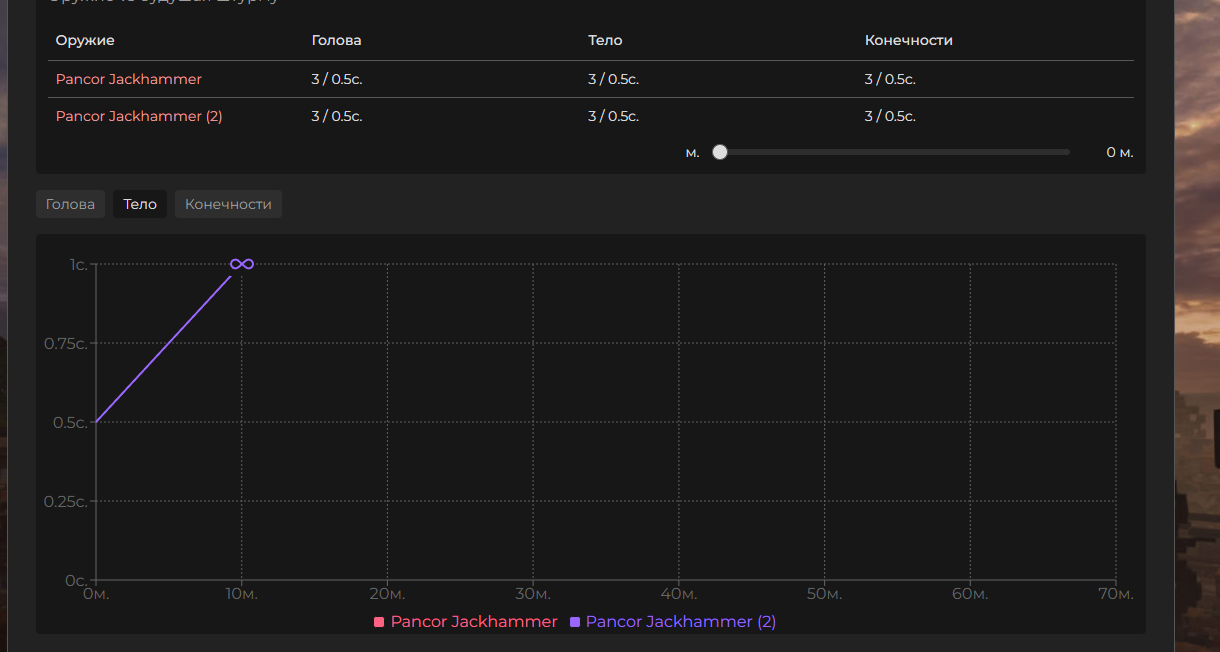Screen dimensions: 1220x652
Task: Toggle Pancor Jackhammer series via legend label
Action: coord(473,622)
